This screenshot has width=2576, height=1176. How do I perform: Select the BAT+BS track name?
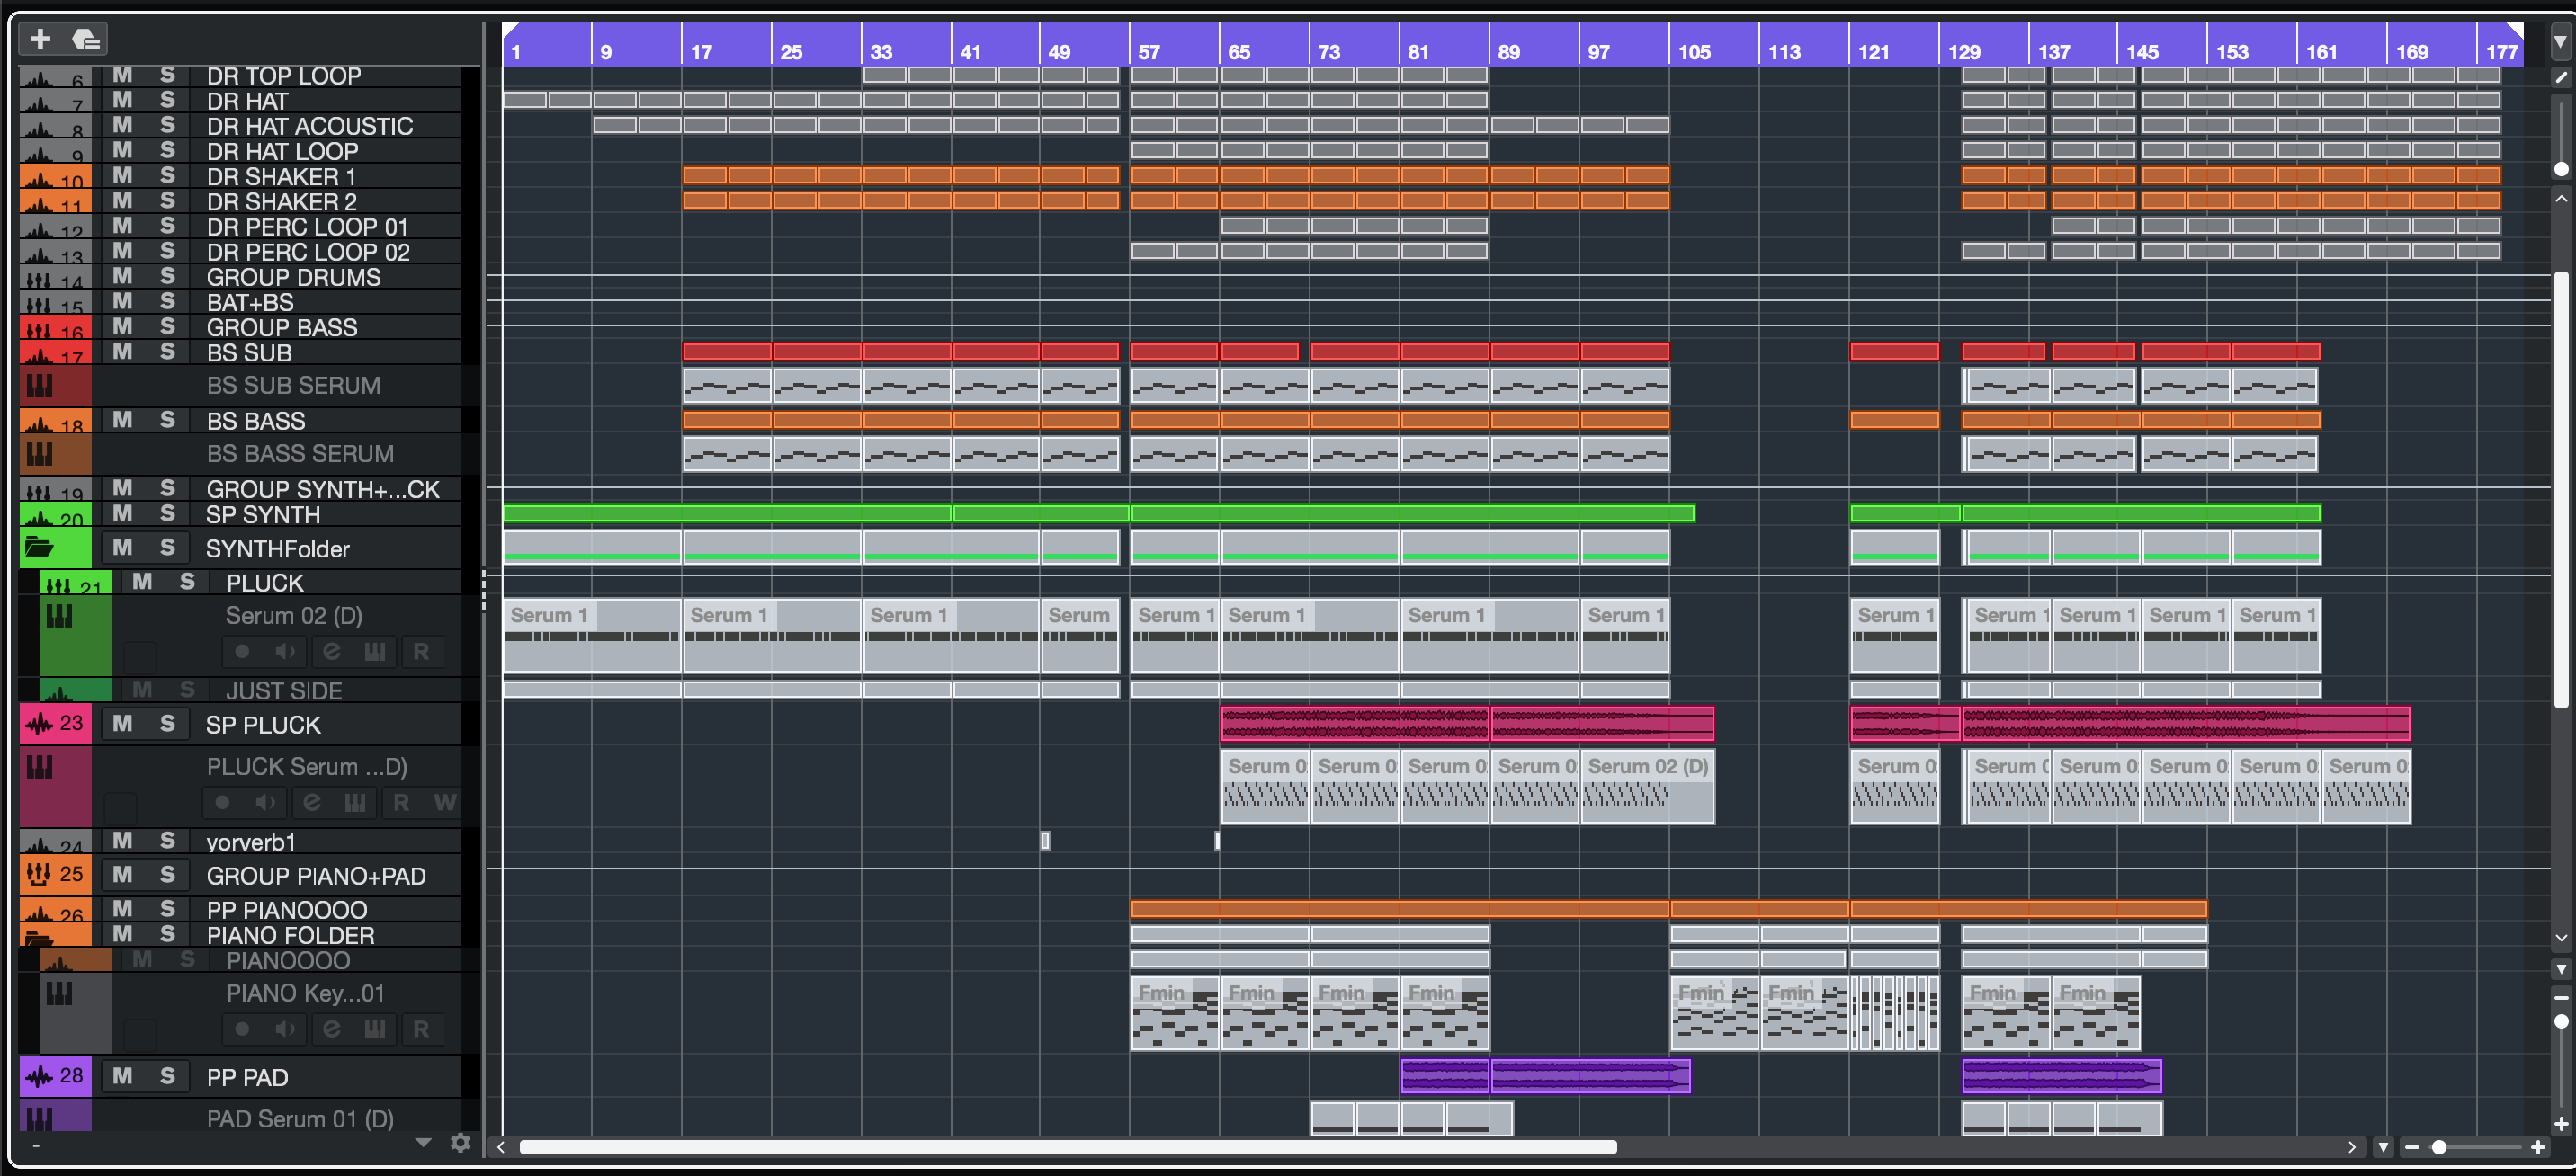coord(250,302)
